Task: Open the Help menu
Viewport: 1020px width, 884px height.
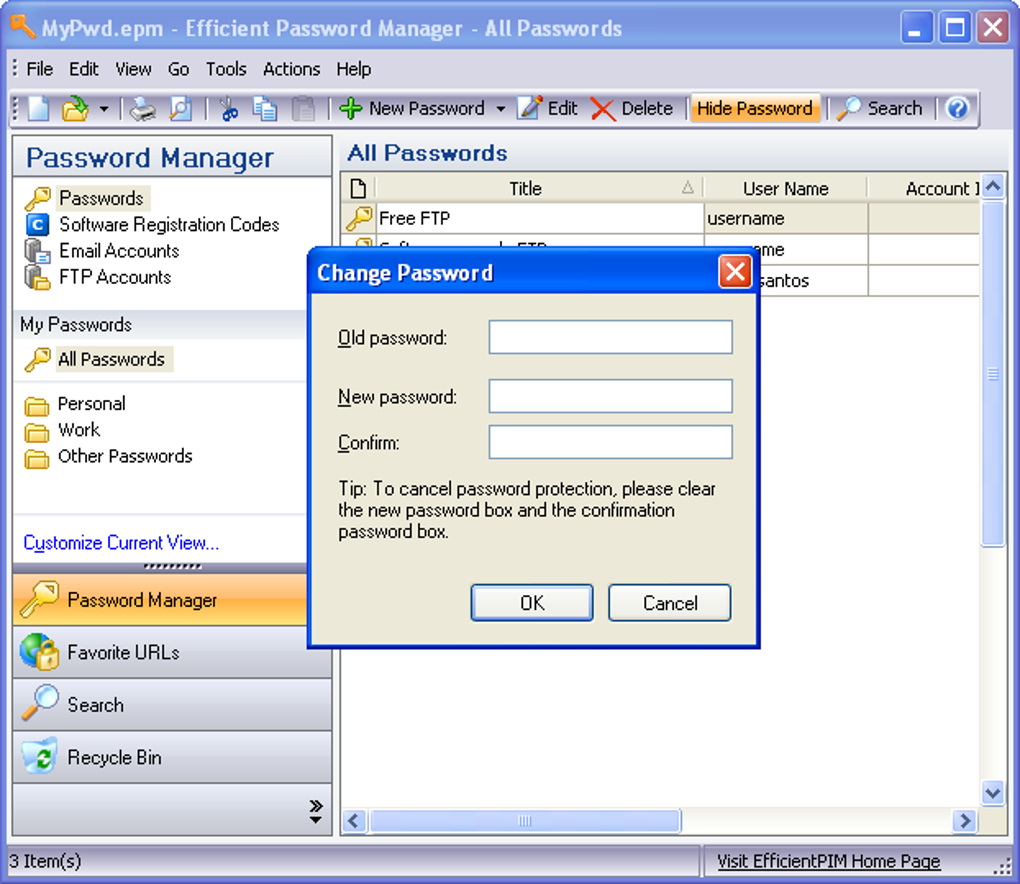Action: coord(353,69)
